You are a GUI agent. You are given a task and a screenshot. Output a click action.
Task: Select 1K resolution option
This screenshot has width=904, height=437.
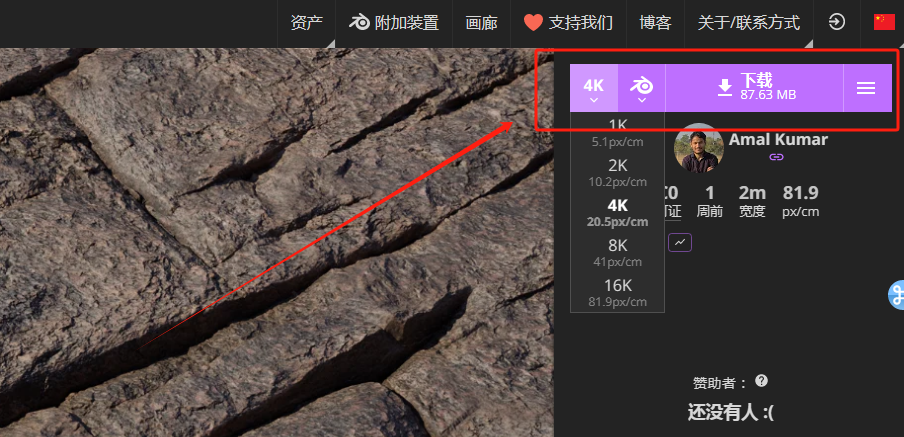coord(617,131)
